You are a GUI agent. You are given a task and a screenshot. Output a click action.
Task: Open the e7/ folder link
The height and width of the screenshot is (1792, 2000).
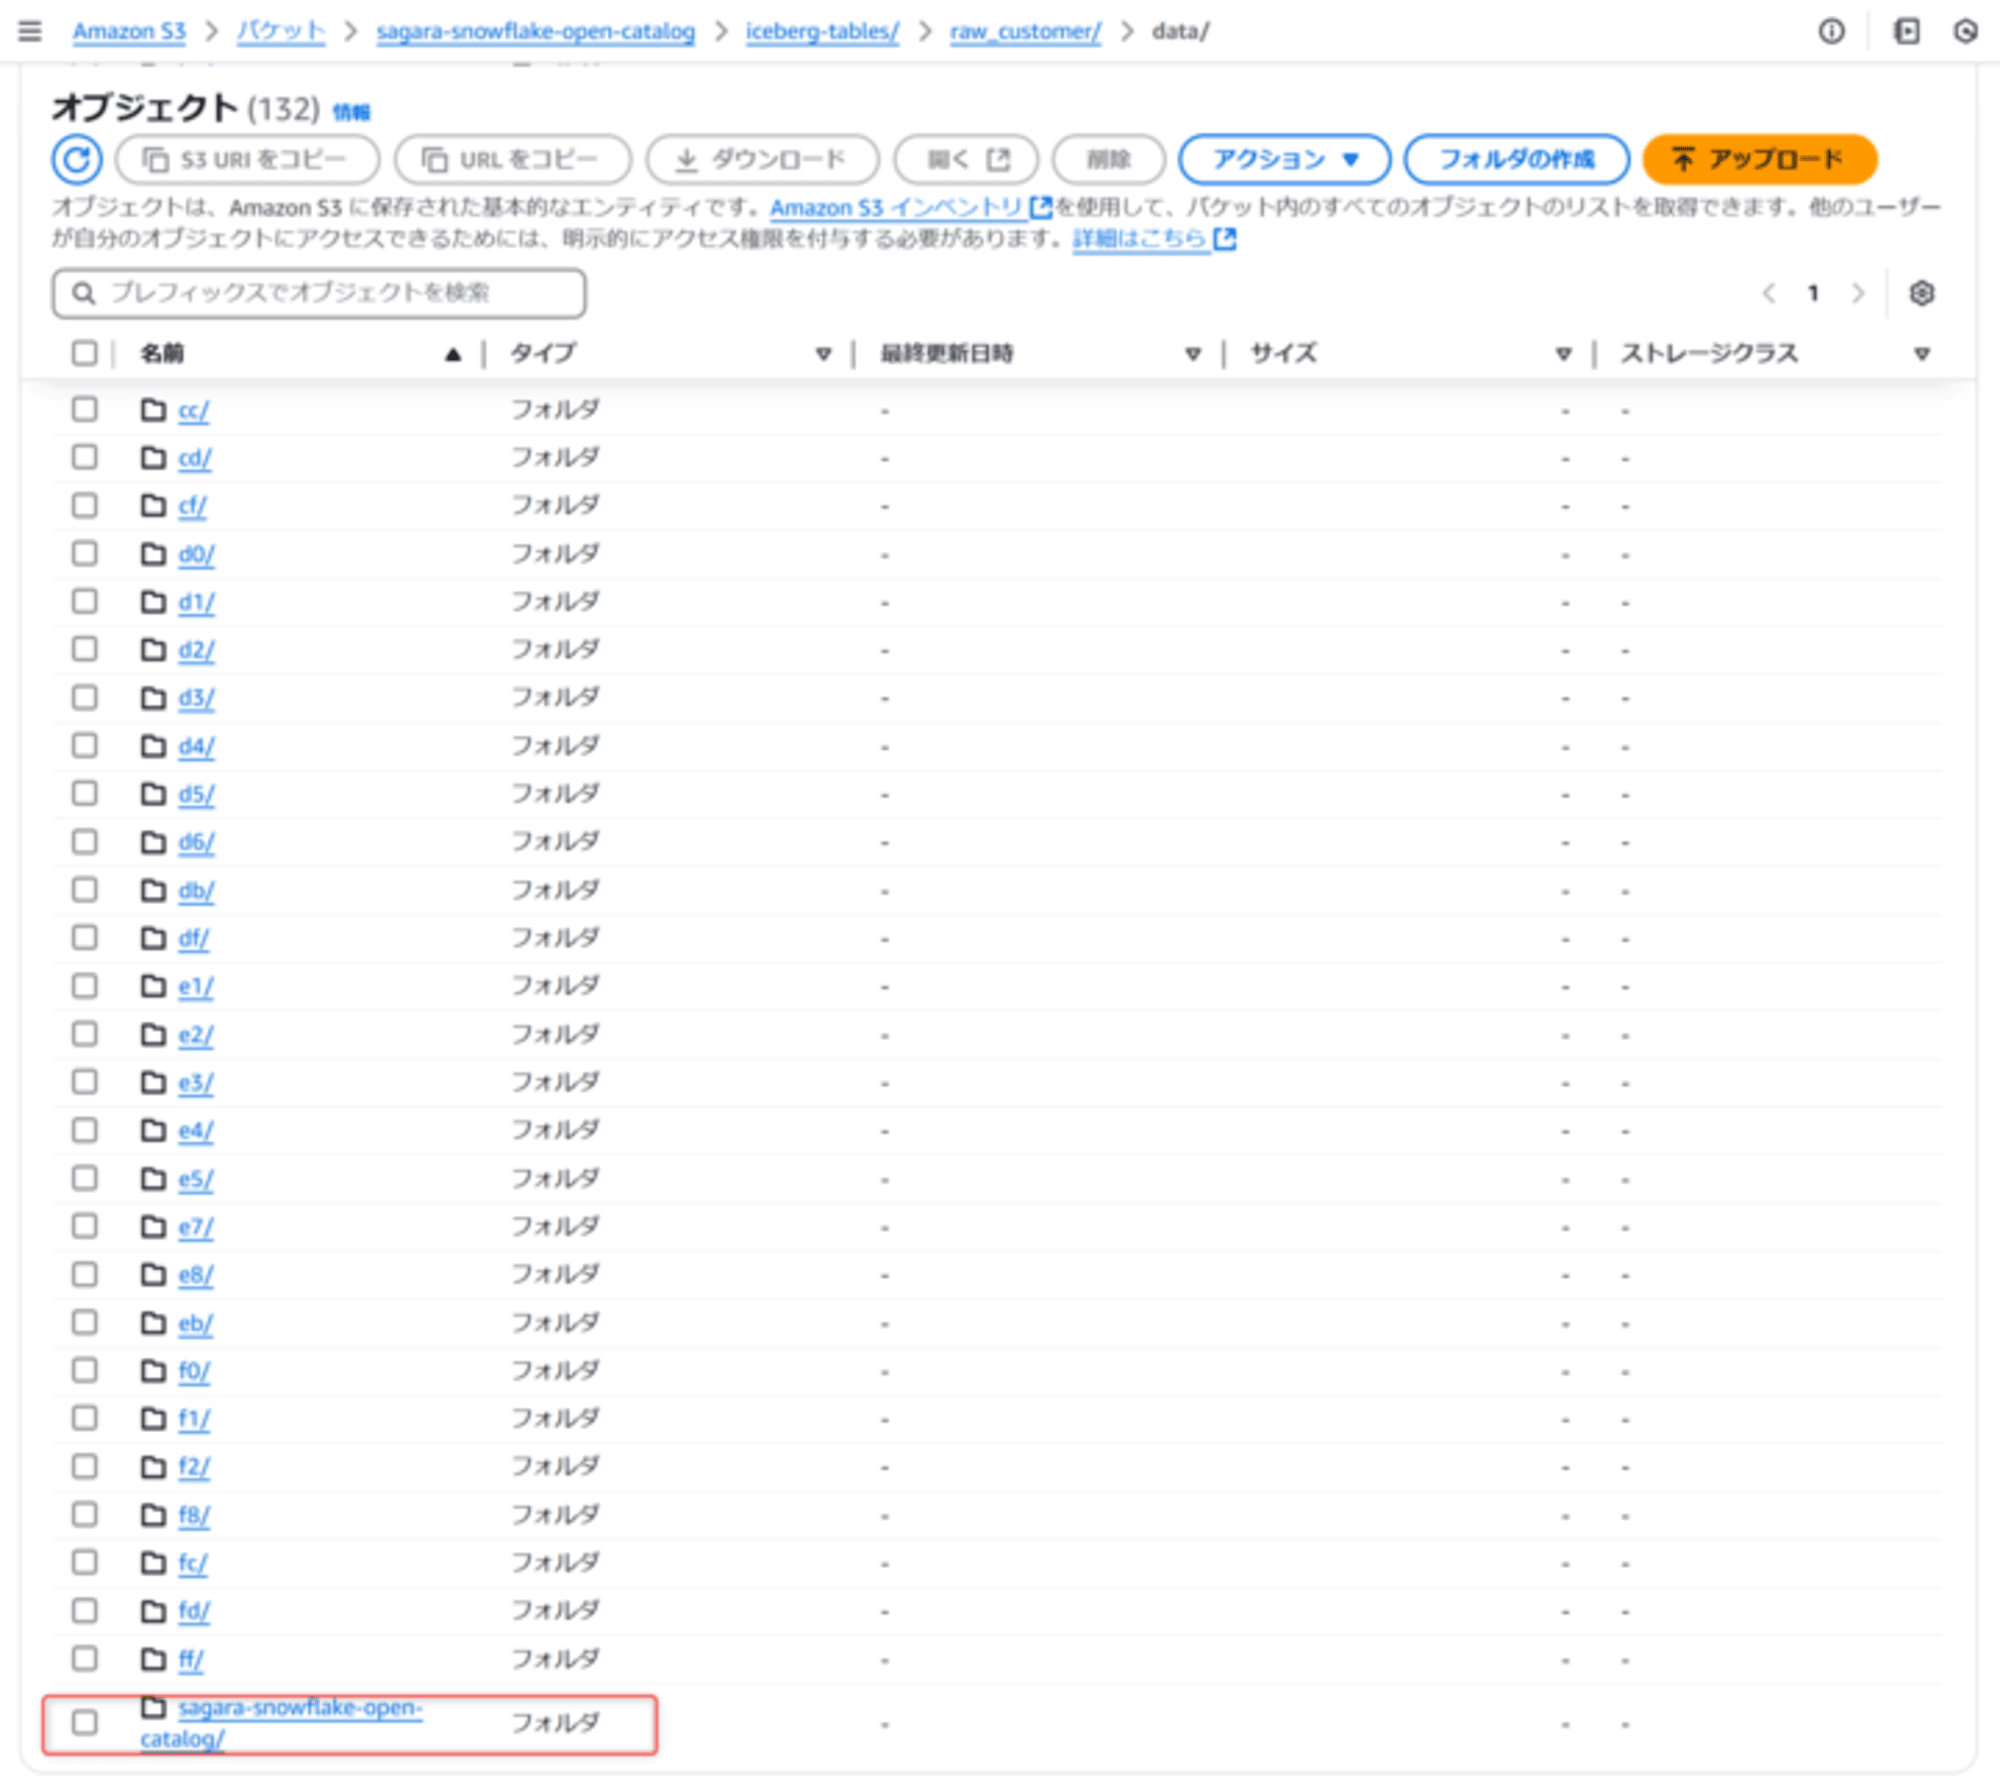click(x=195, y=1226)
